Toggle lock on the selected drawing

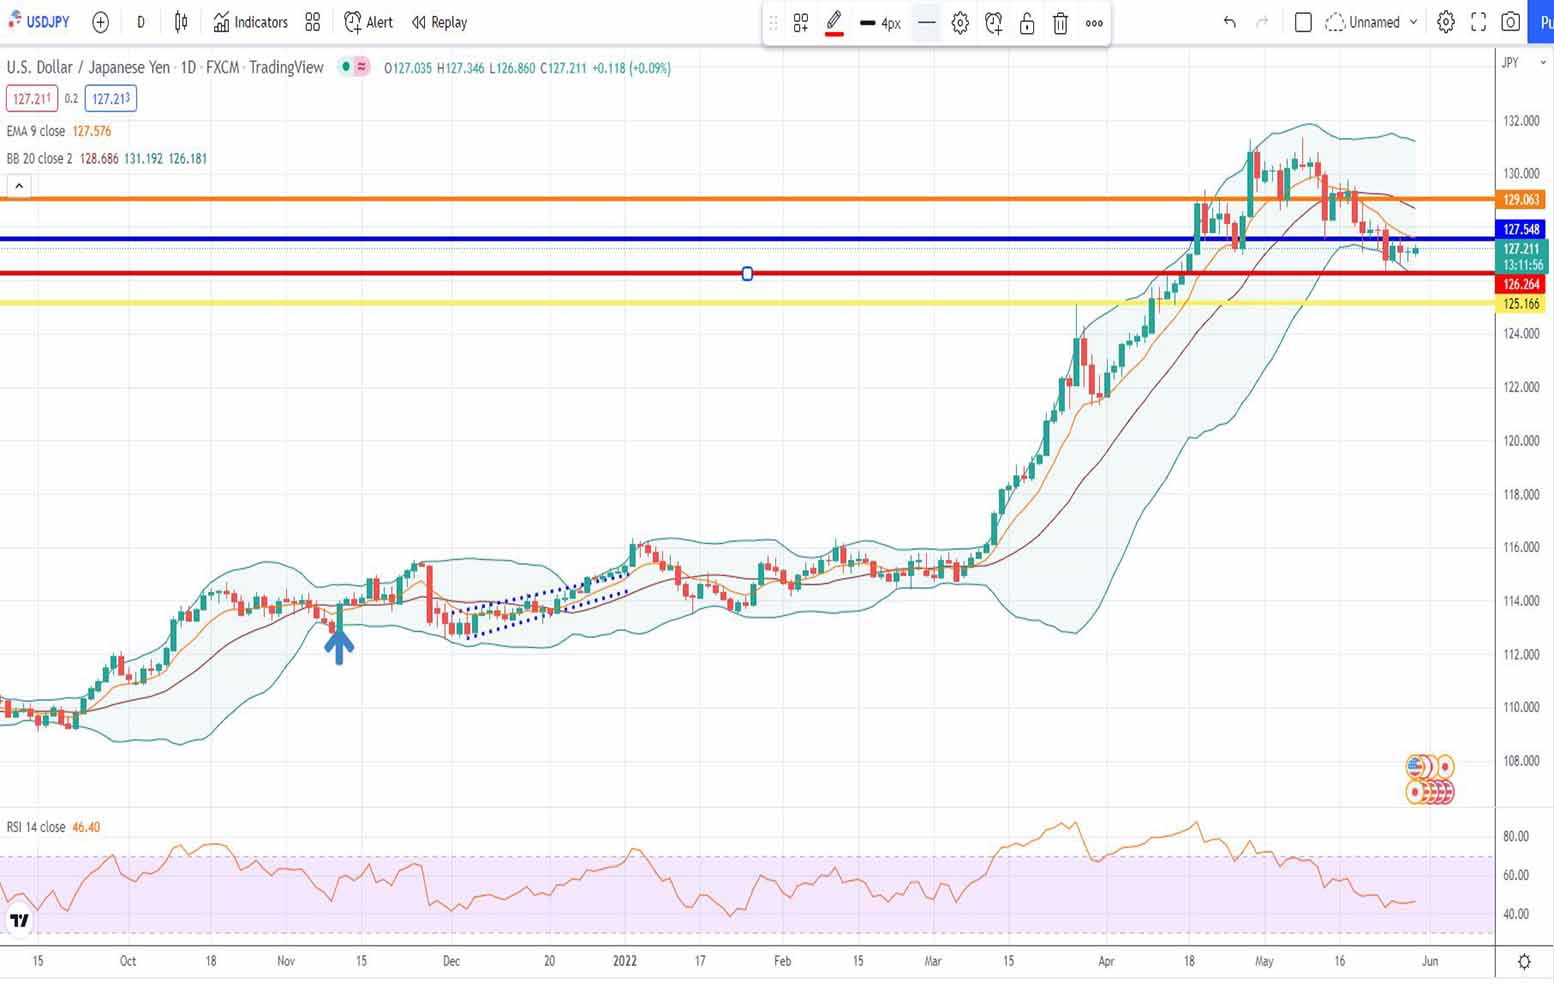coord(1027,23)
